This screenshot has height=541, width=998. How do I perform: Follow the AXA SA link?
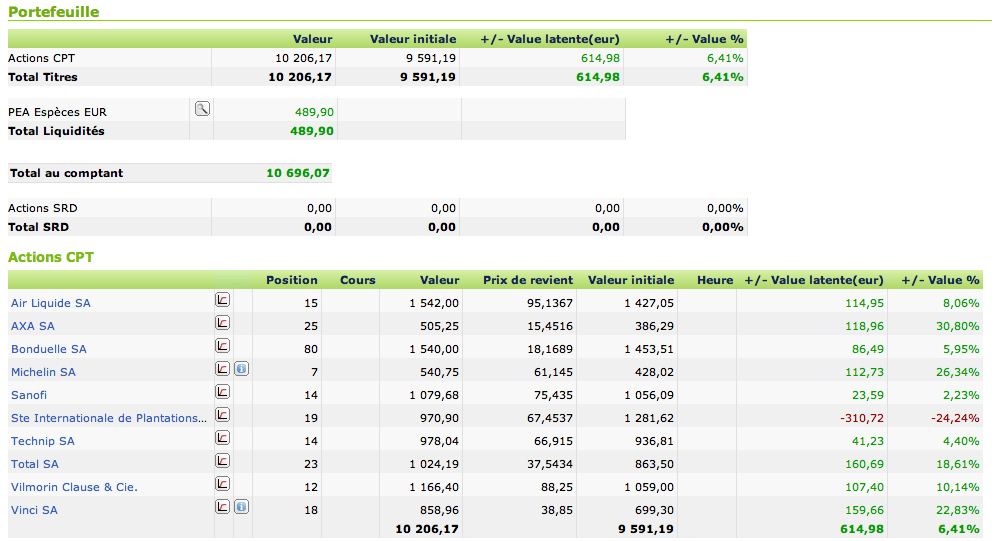point(33,326)
